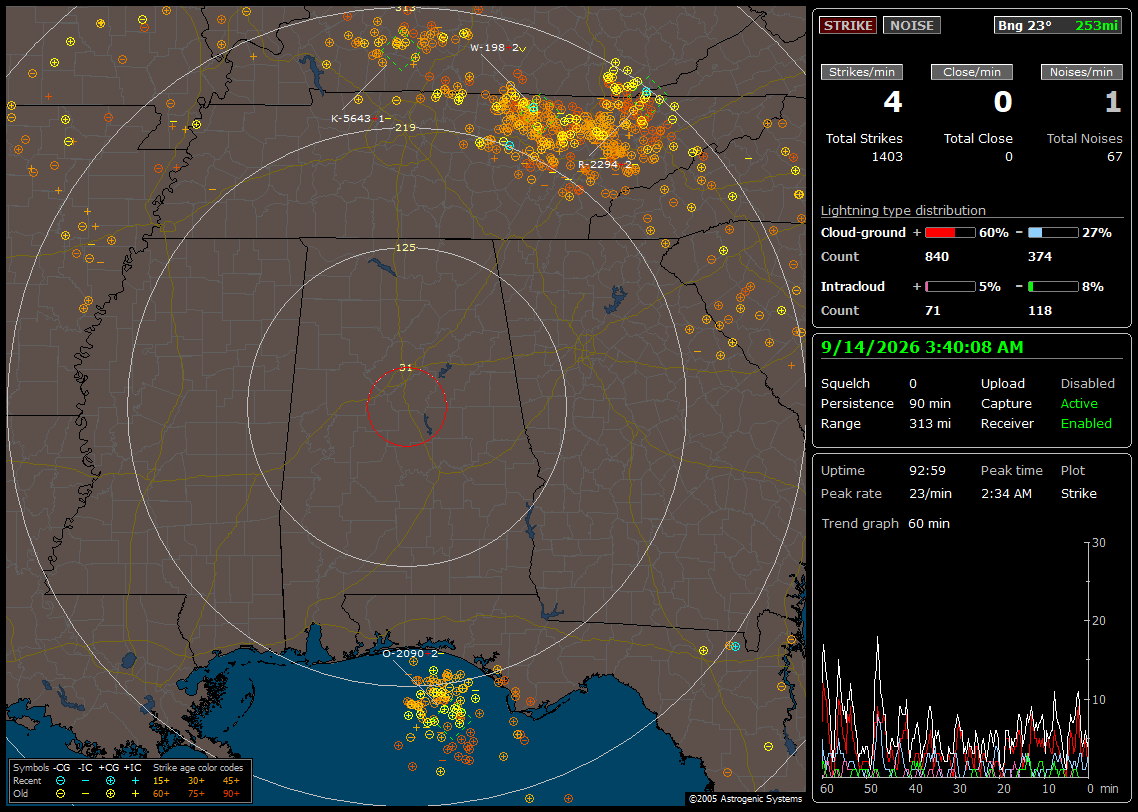Select the Close/min label button
The height and width of the screenshot is (812, 1138).
coord(972,72)
